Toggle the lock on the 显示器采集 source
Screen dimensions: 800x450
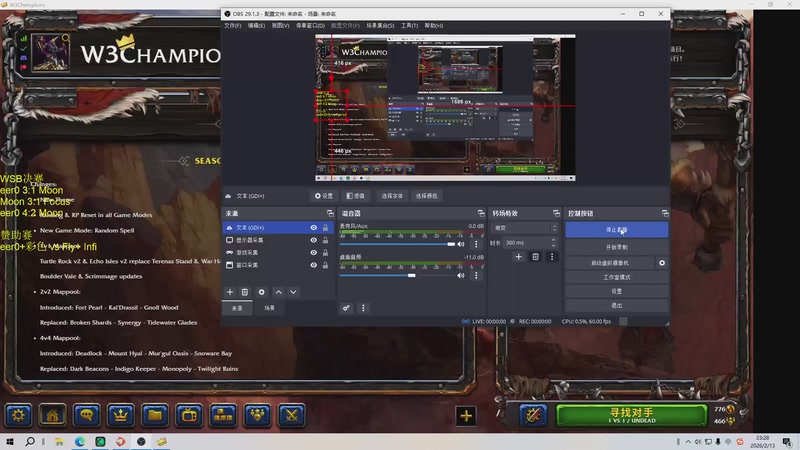[x=326, y=240]
